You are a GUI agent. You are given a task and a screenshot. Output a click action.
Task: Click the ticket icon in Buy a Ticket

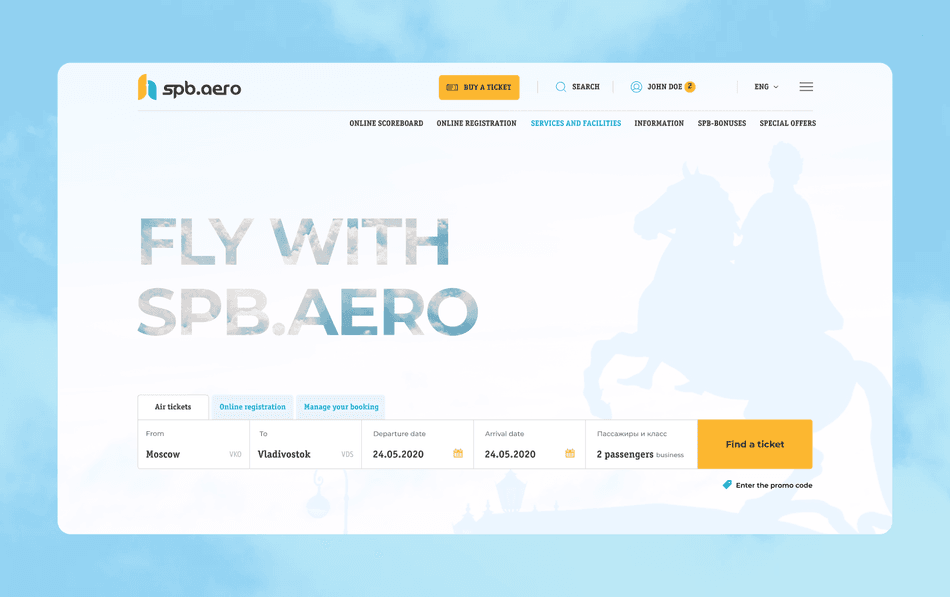click(x=452, y=87)
